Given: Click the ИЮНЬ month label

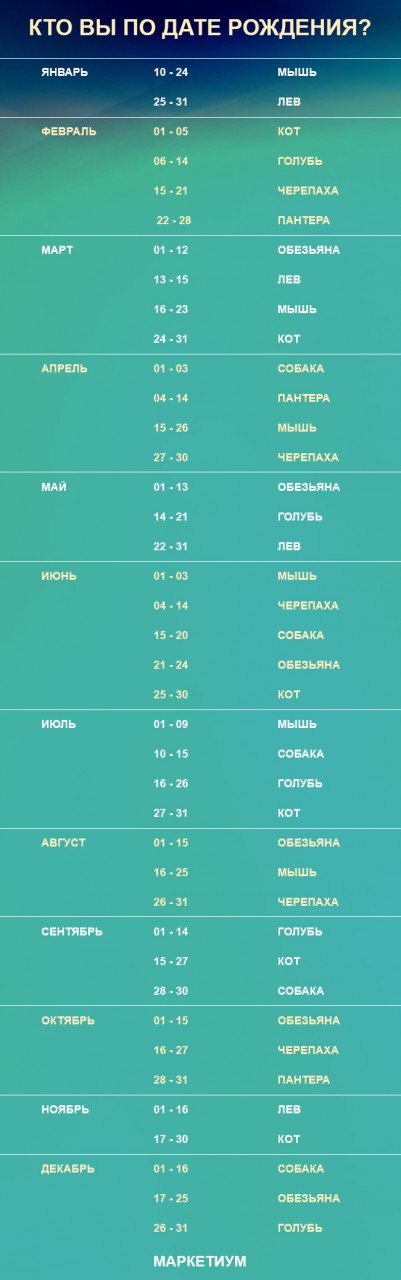Looking at the screenshot, I should (59, 576).
